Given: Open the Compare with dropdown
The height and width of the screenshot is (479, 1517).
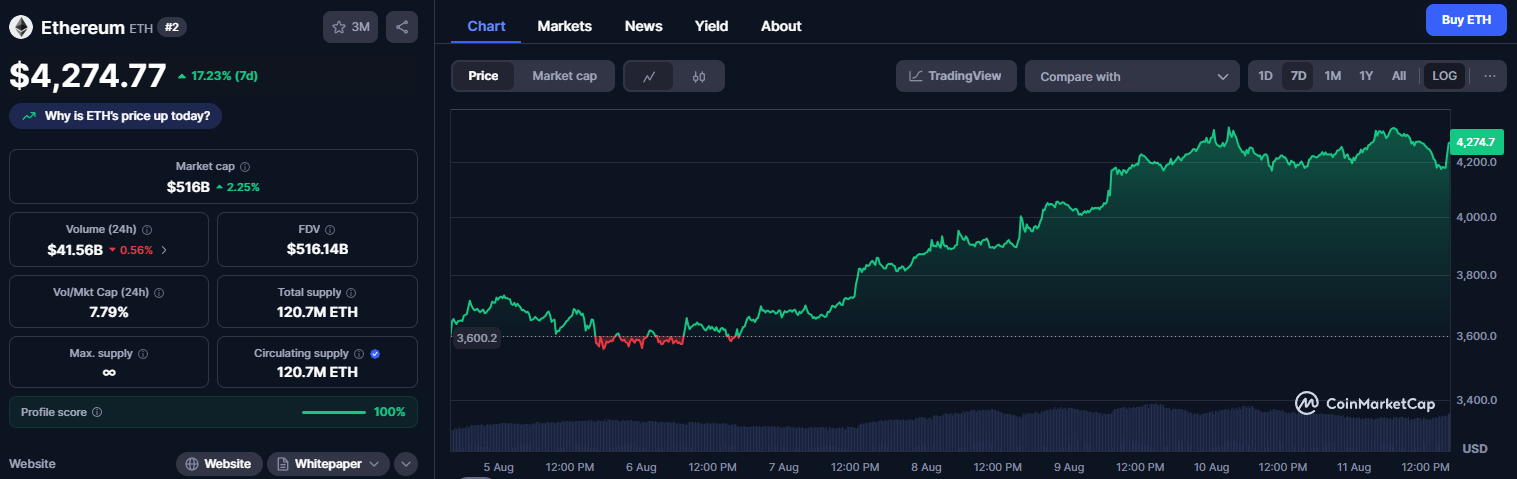Looking at the screenshot, I should (x=1132, y=76).
